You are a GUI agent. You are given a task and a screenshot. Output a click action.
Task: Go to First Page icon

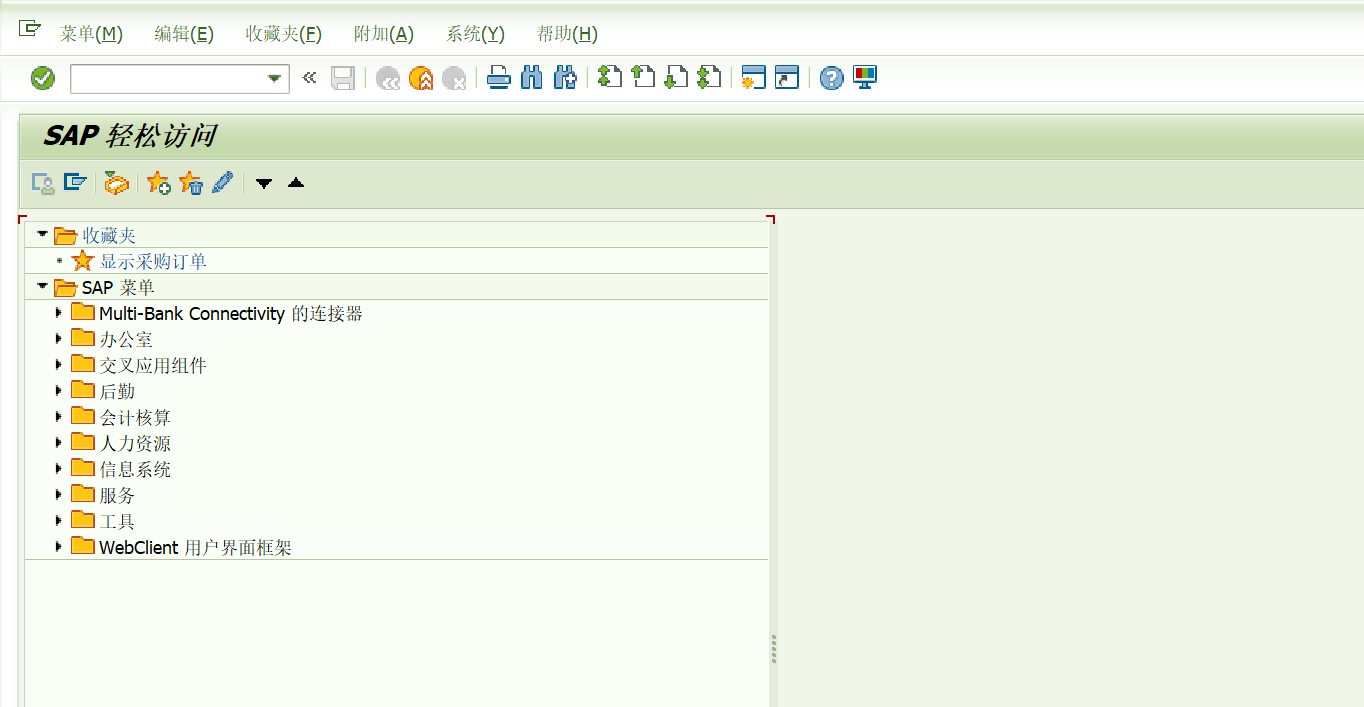pos(610,77)
